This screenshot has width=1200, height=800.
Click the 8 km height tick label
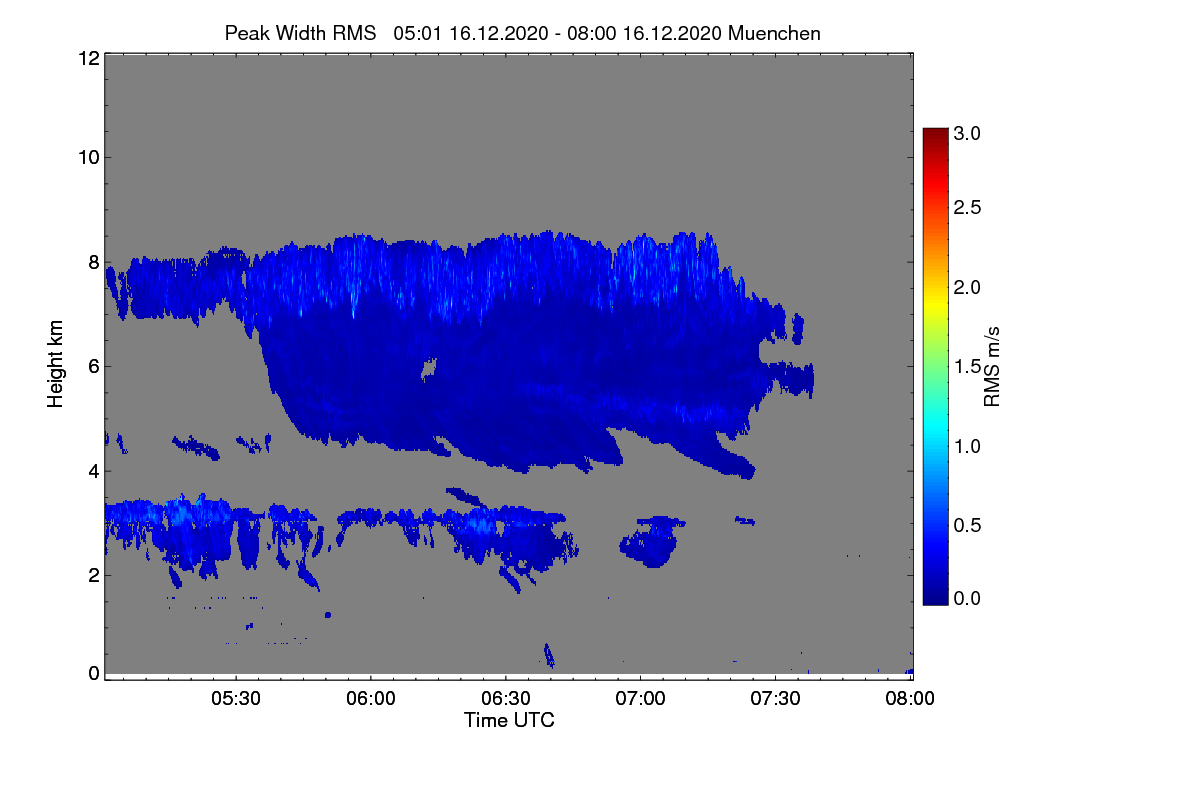[x=92, y=262]
